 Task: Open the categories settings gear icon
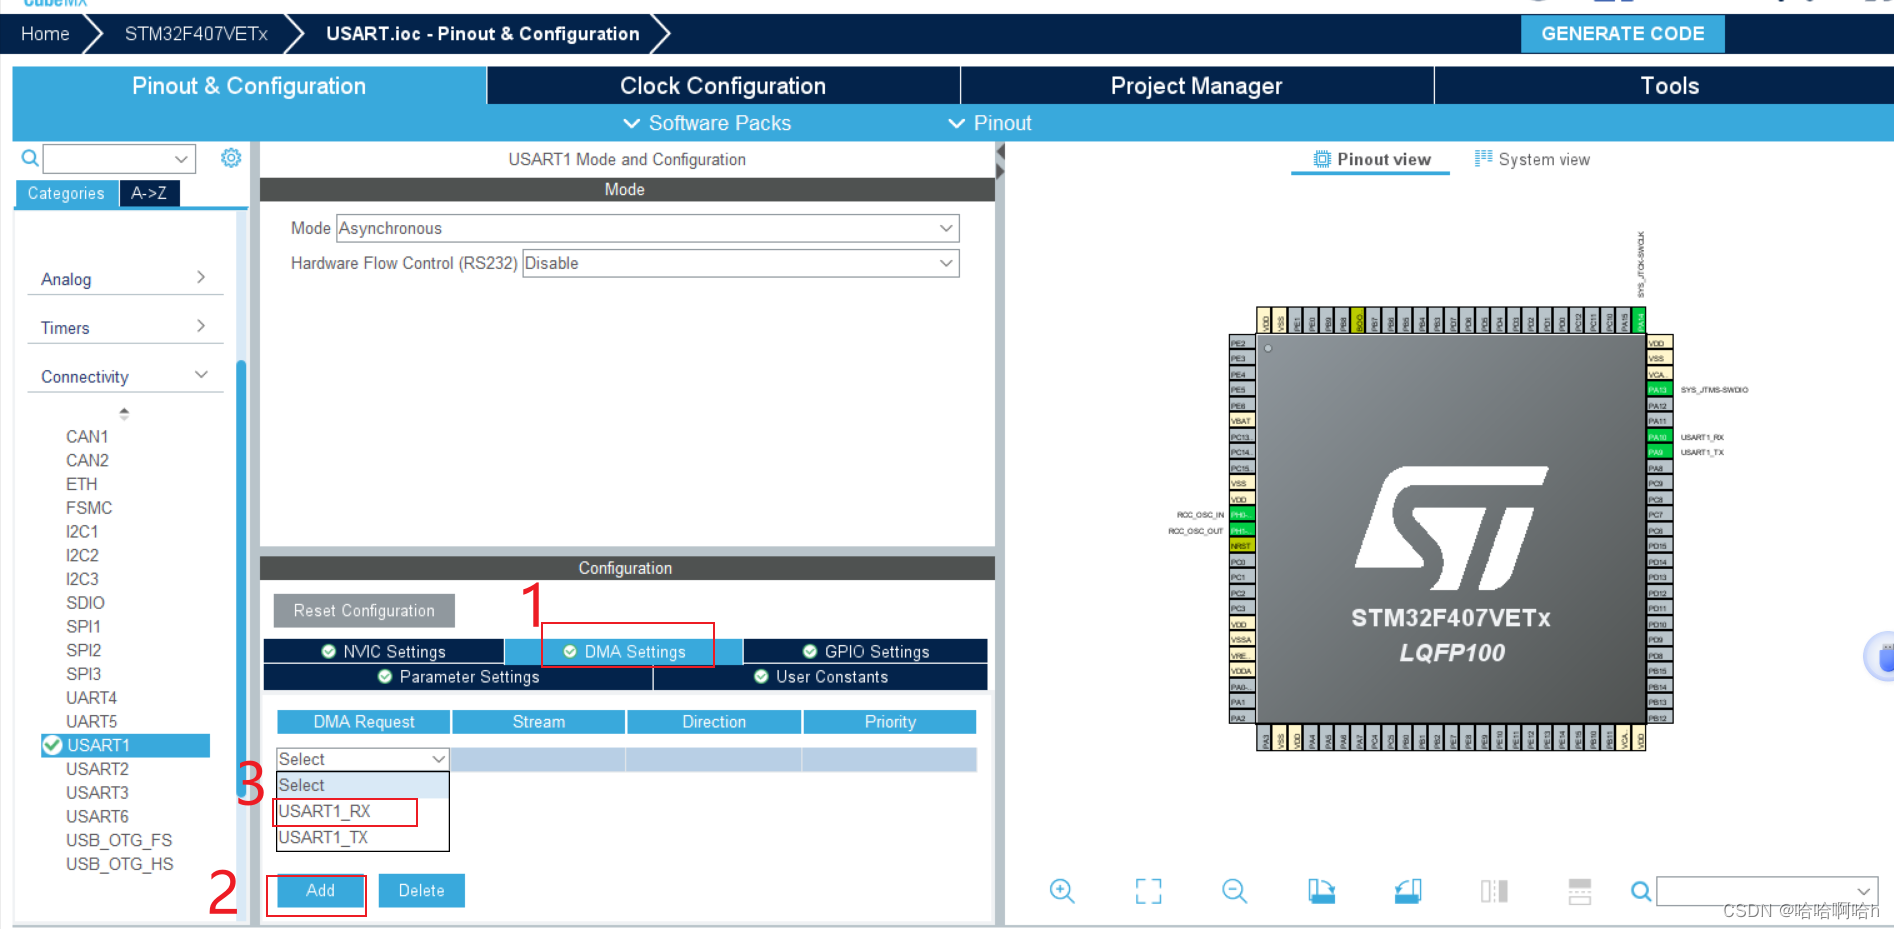(x=231, y=158)
